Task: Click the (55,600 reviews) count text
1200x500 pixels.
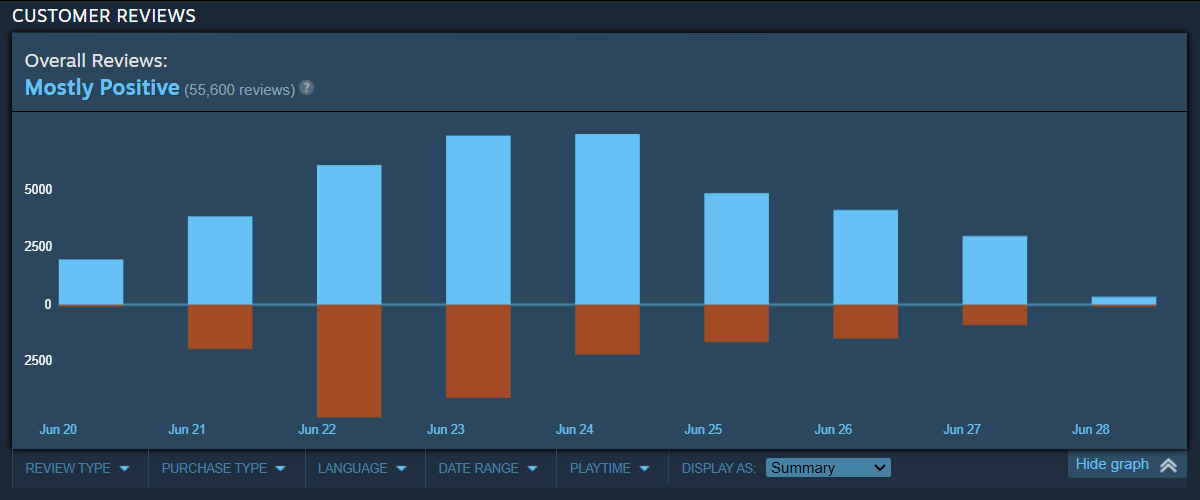Action: [240, 90]
